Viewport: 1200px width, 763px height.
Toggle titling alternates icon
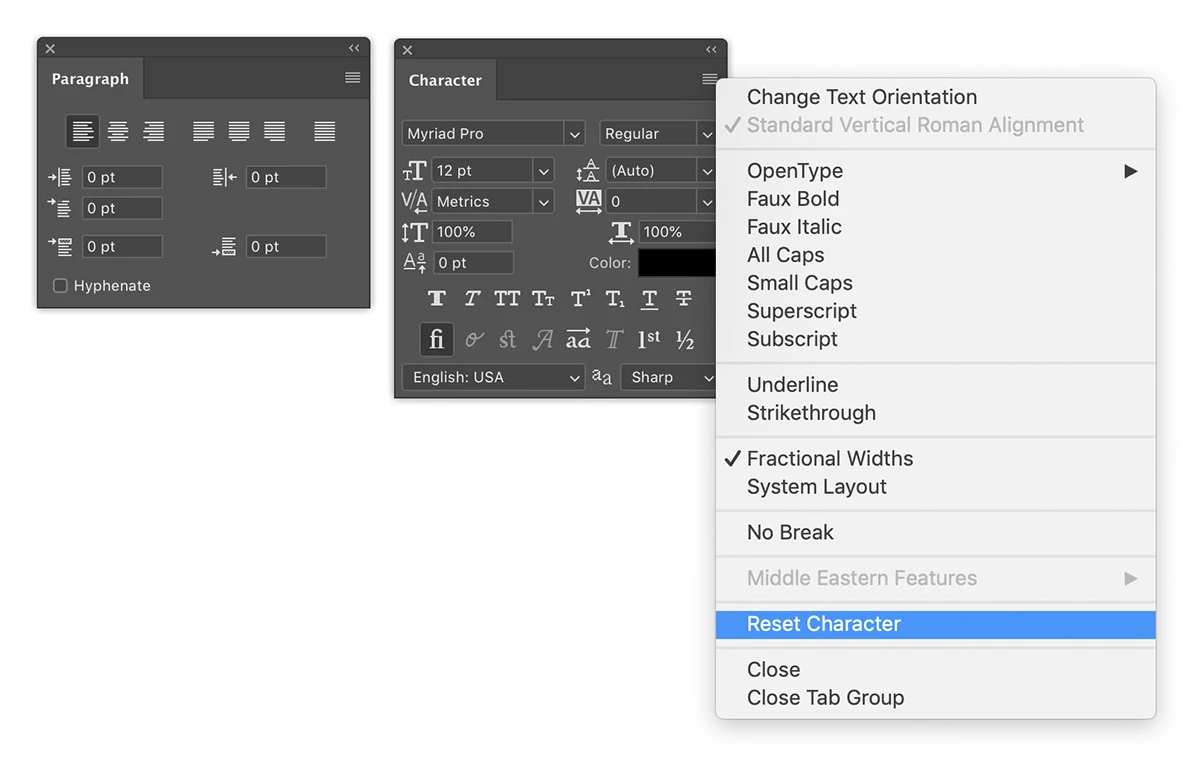[614, 340]
